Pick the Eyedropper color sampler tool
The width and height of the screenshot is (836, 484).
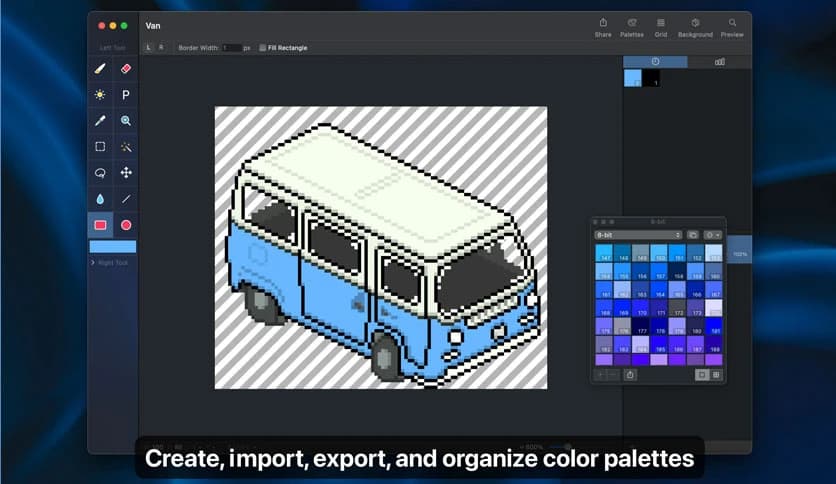(100, 121)
